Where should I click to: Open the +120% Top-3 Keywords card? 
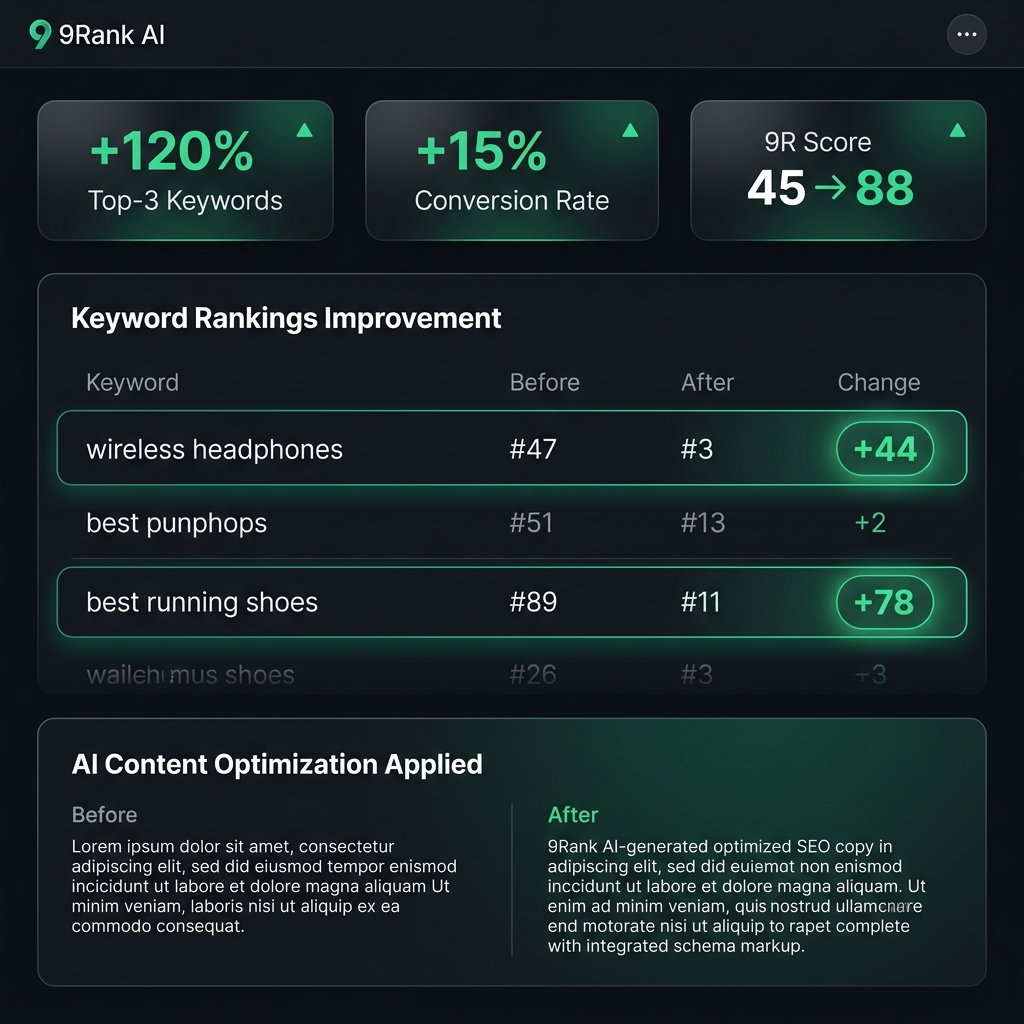185,170
